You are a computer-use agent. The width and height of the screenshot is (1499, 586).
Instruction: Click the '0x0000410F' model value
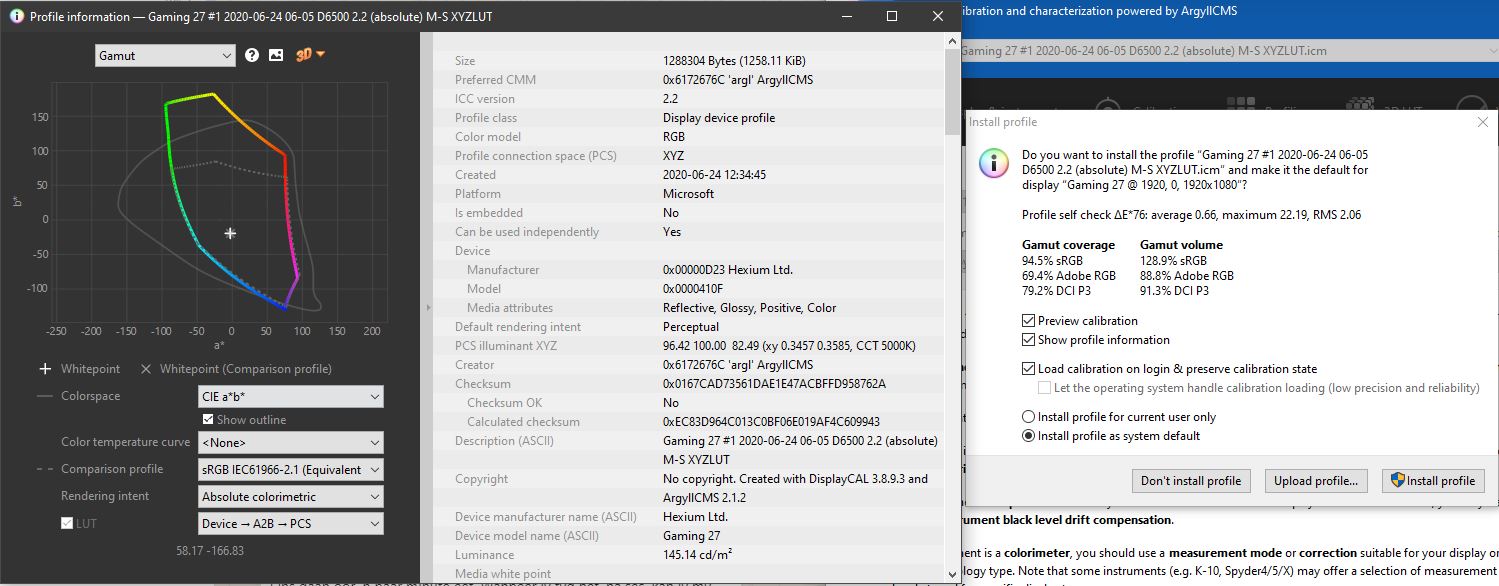pyautogui.click(x=695, y=289)
